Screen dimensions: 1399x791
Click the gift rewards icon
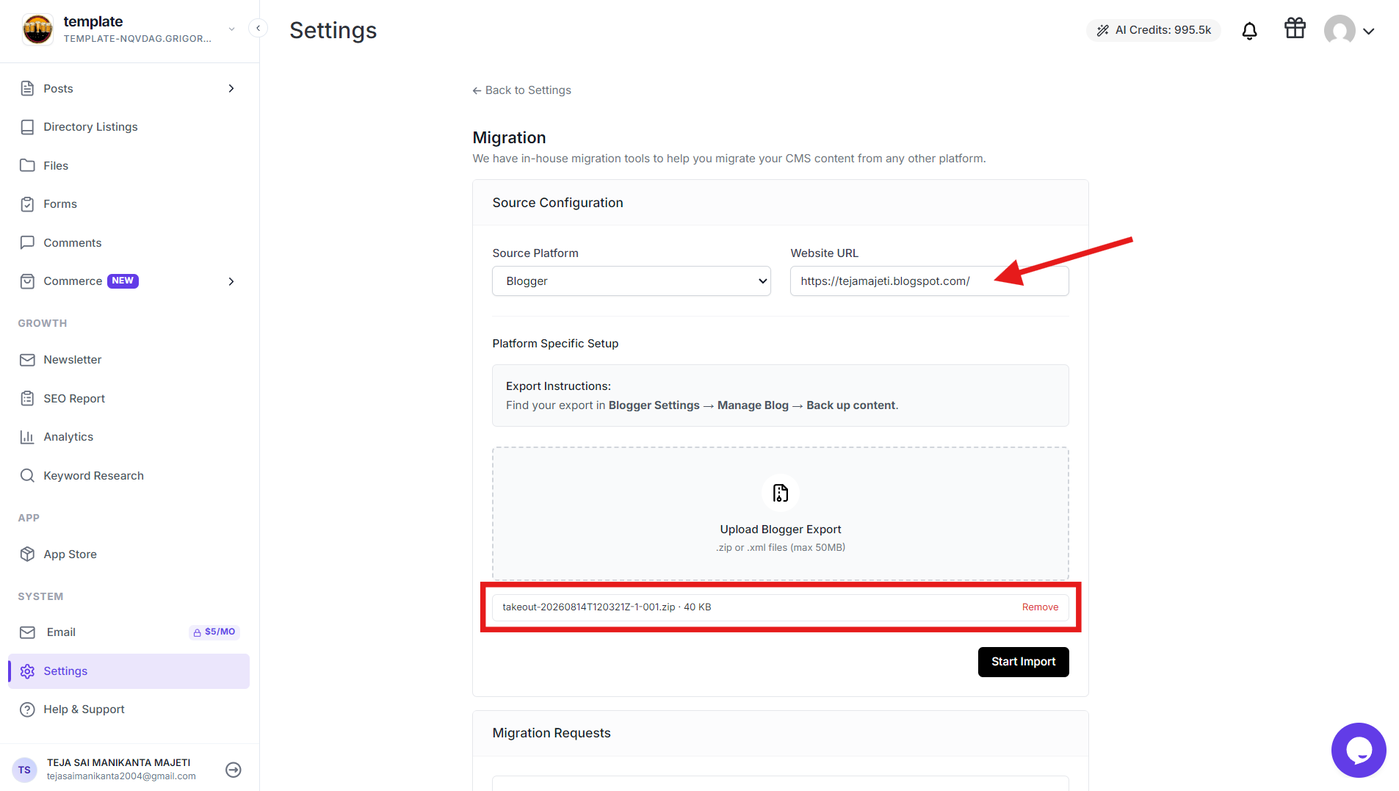point(1295,29)
